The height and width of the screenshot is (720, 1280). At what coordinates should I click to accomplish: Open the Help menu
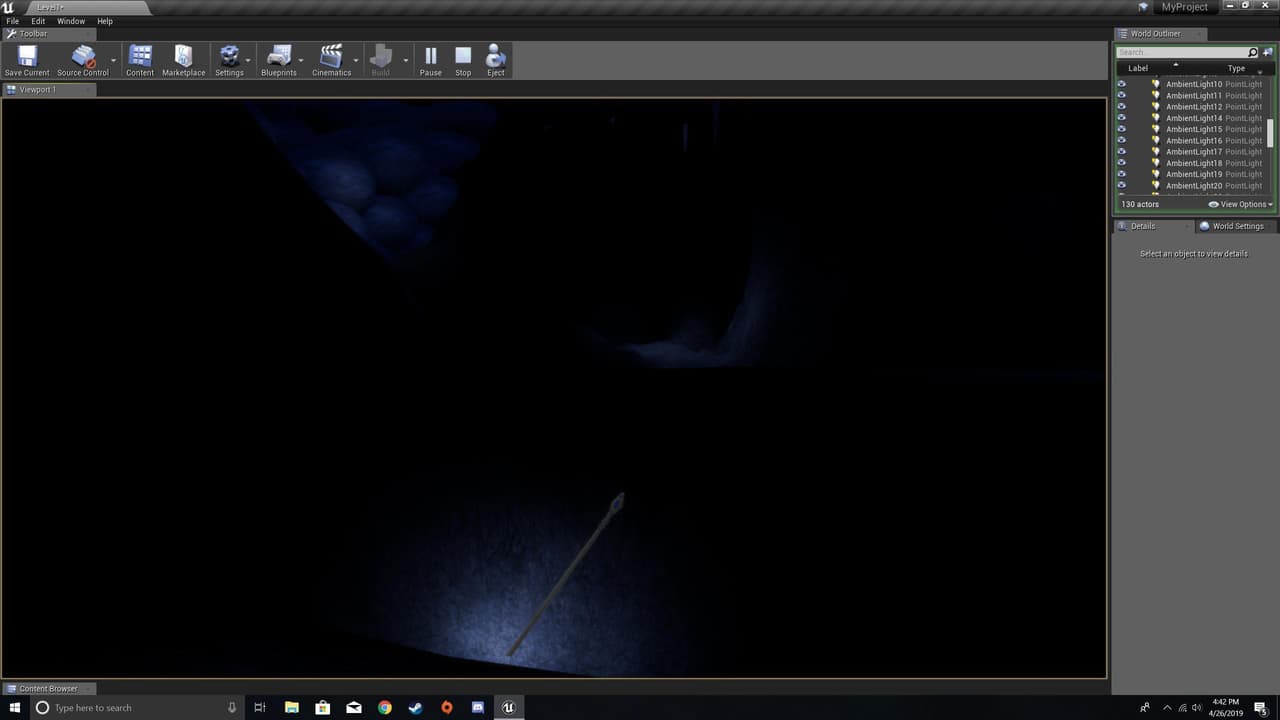point(105,21)
